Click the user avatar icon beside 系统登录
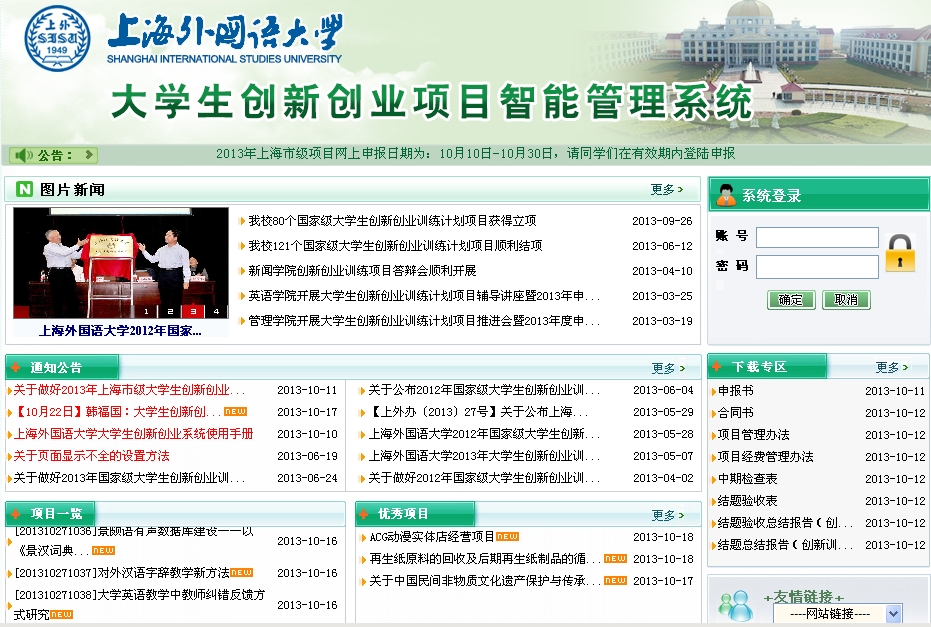 coord(726,195)
